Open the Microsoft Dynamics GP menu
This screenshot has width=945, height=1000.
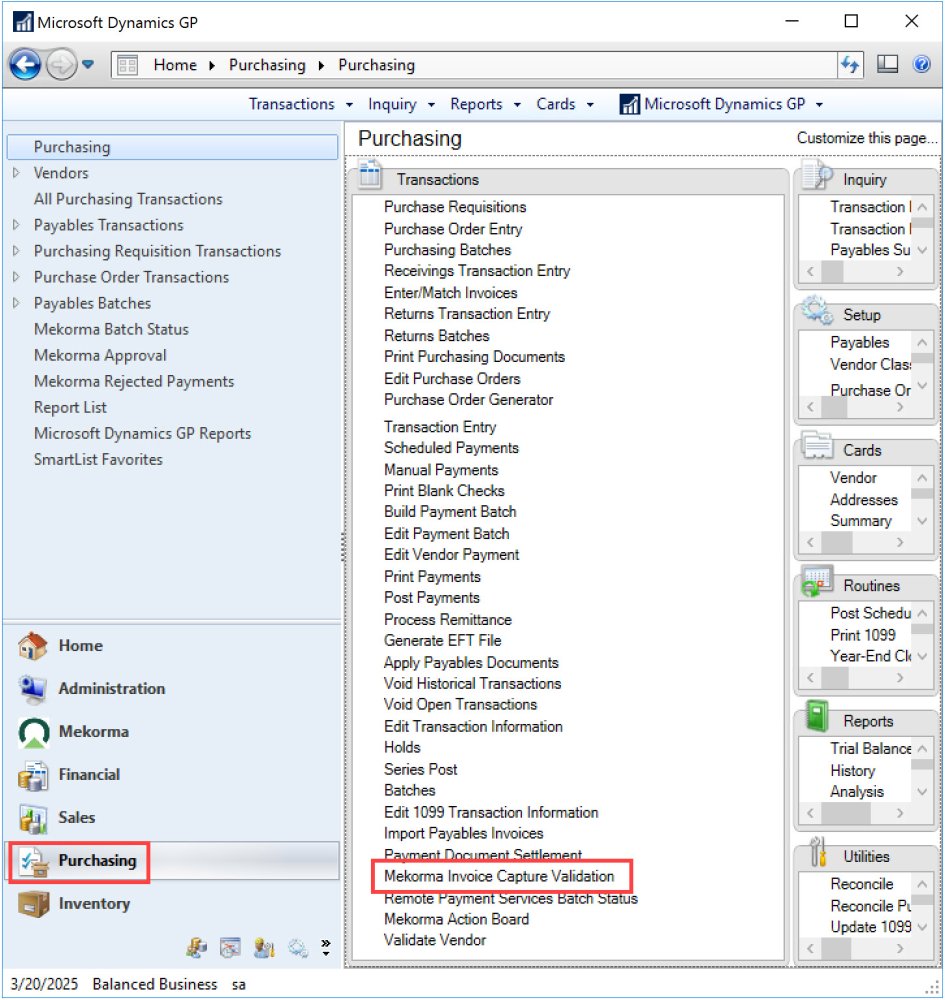721,104
